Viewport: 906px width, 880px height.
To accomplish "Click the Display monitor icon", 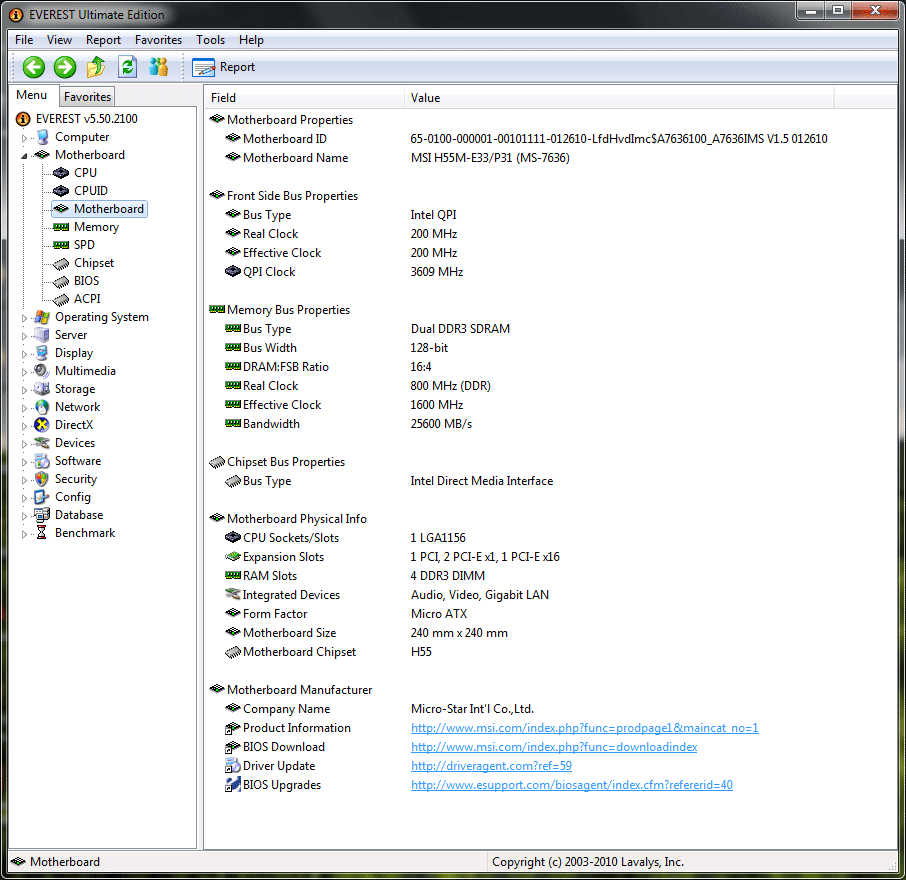I will point(42,353).
